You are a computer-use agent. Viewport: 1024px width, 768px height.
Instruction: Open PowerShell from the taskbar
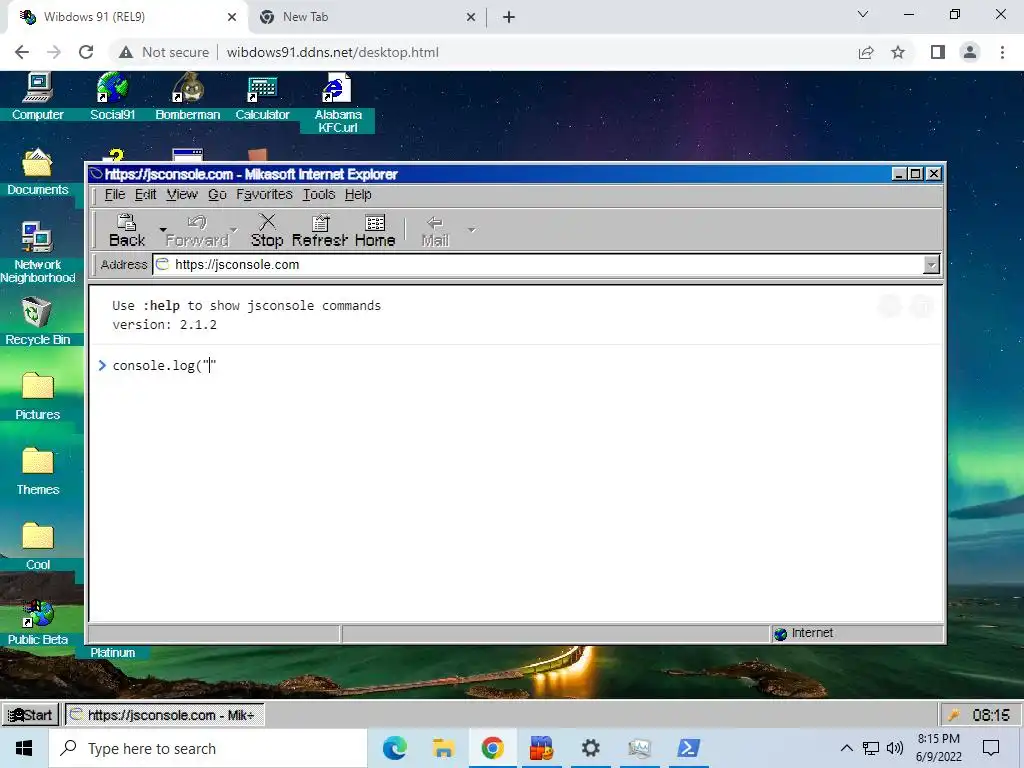coord(688,748)
